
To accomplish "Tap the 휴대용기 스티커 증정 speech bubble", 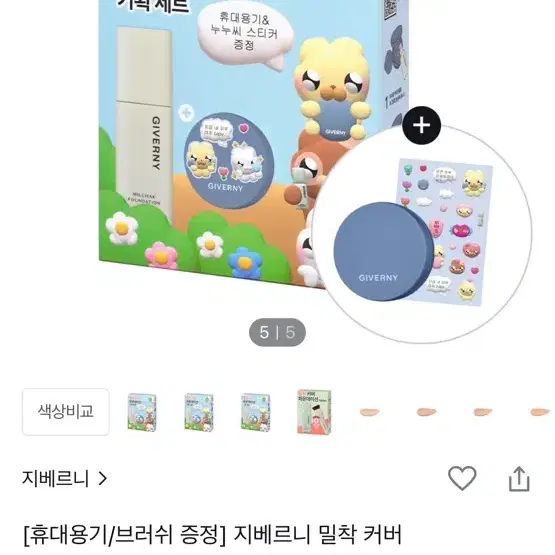I will [x=245, y=35].
